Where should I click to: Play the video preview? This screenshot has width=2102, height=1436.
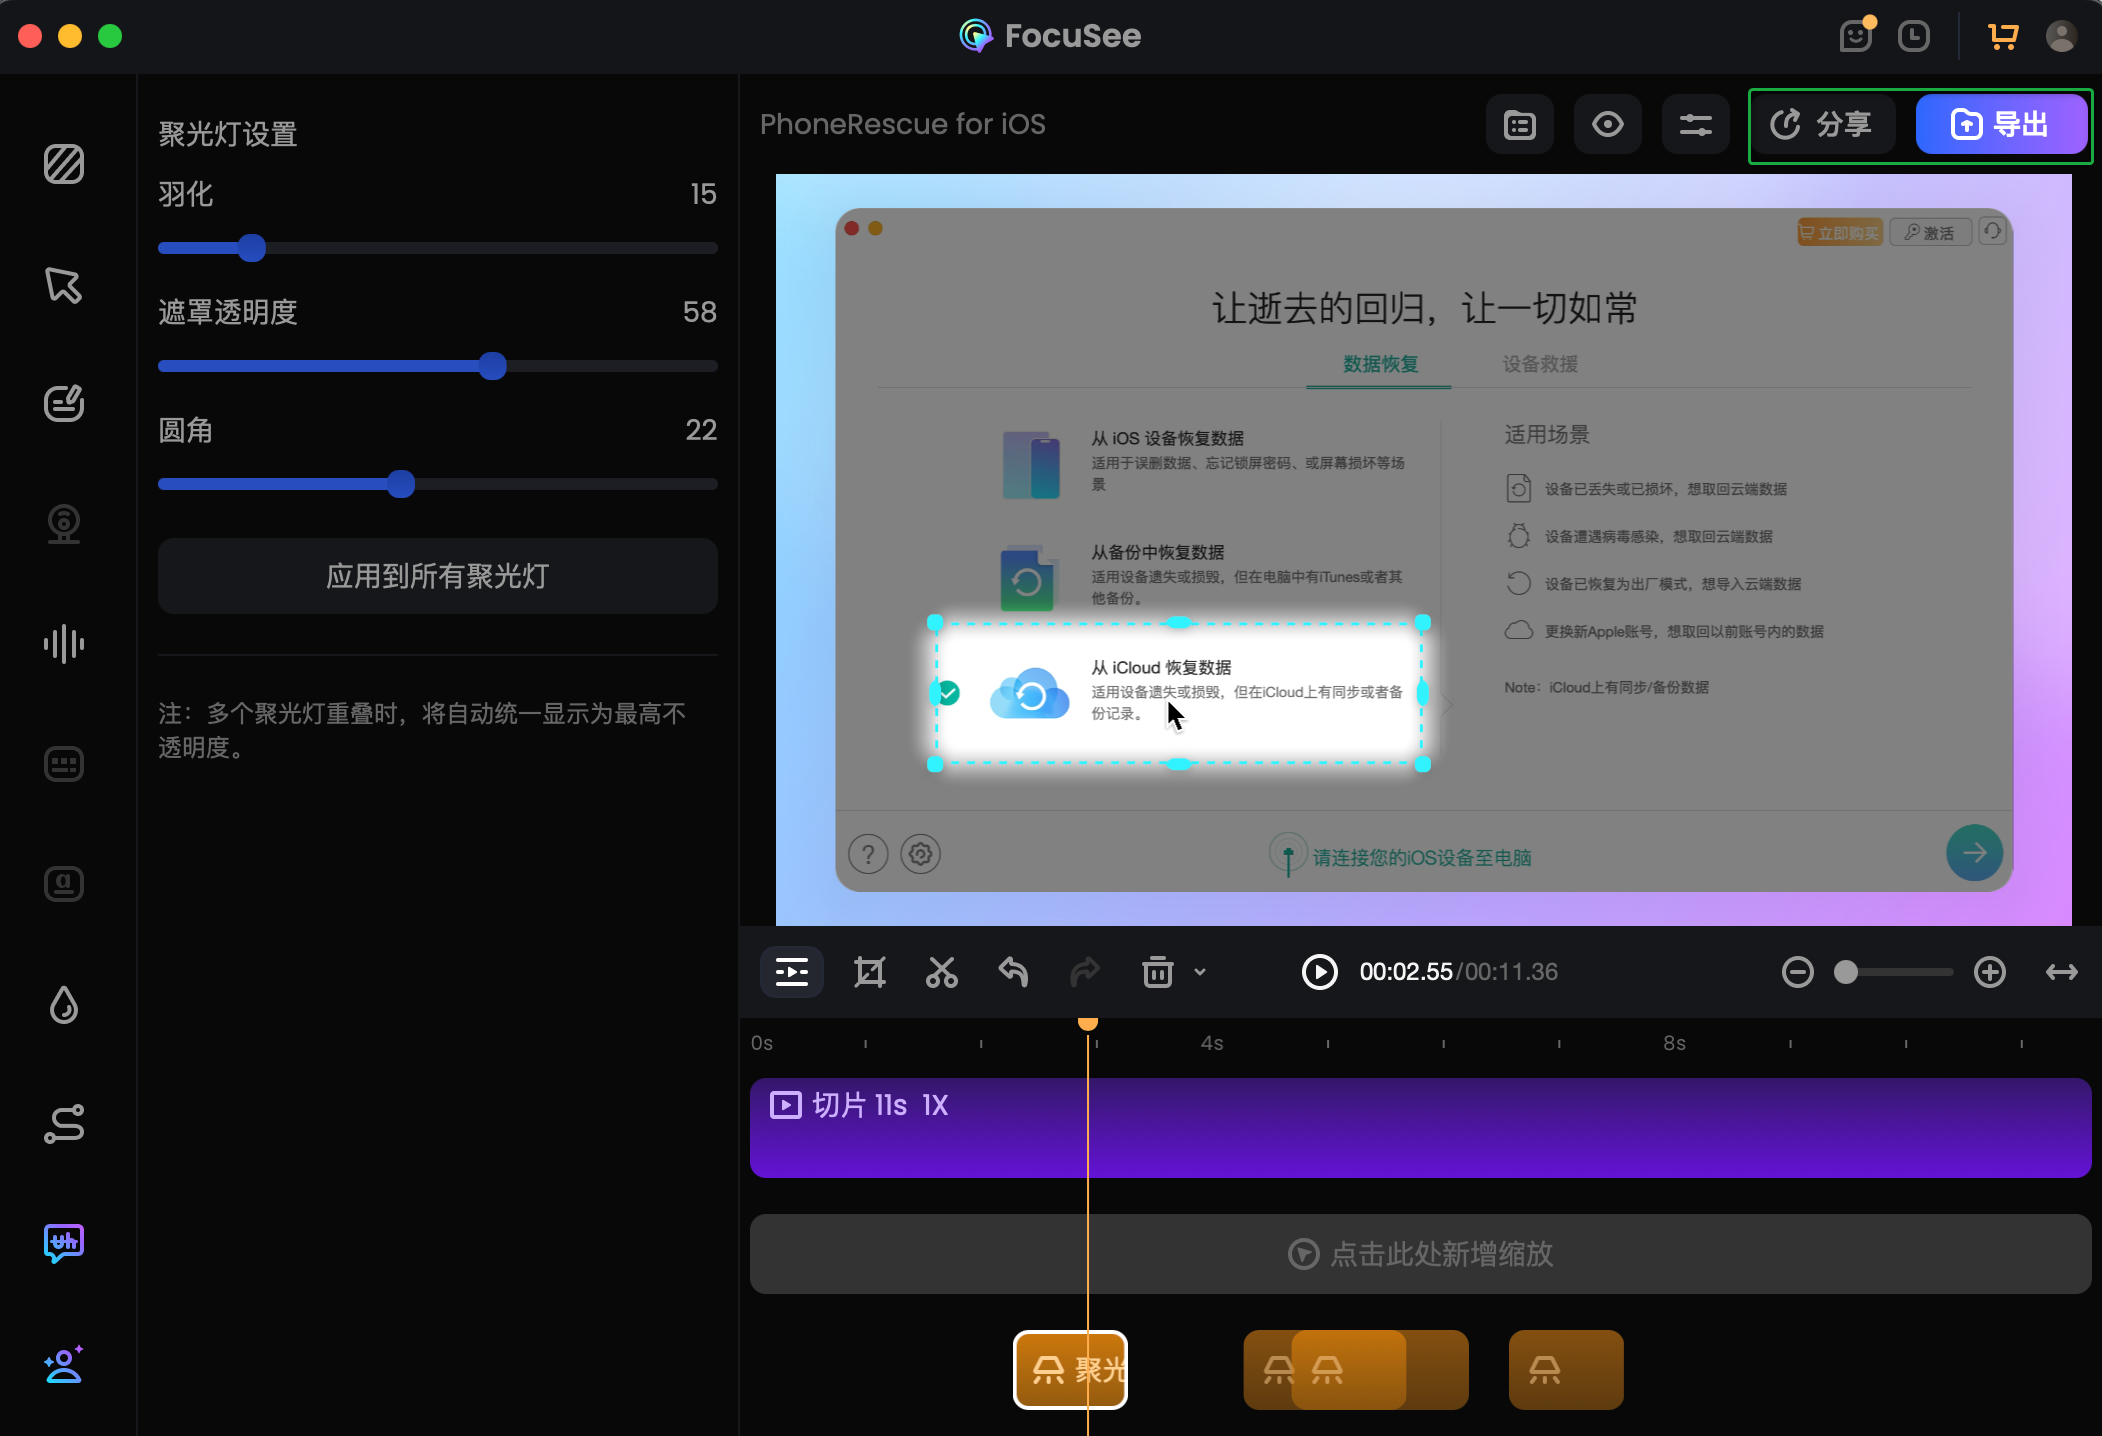point(1320,972)
